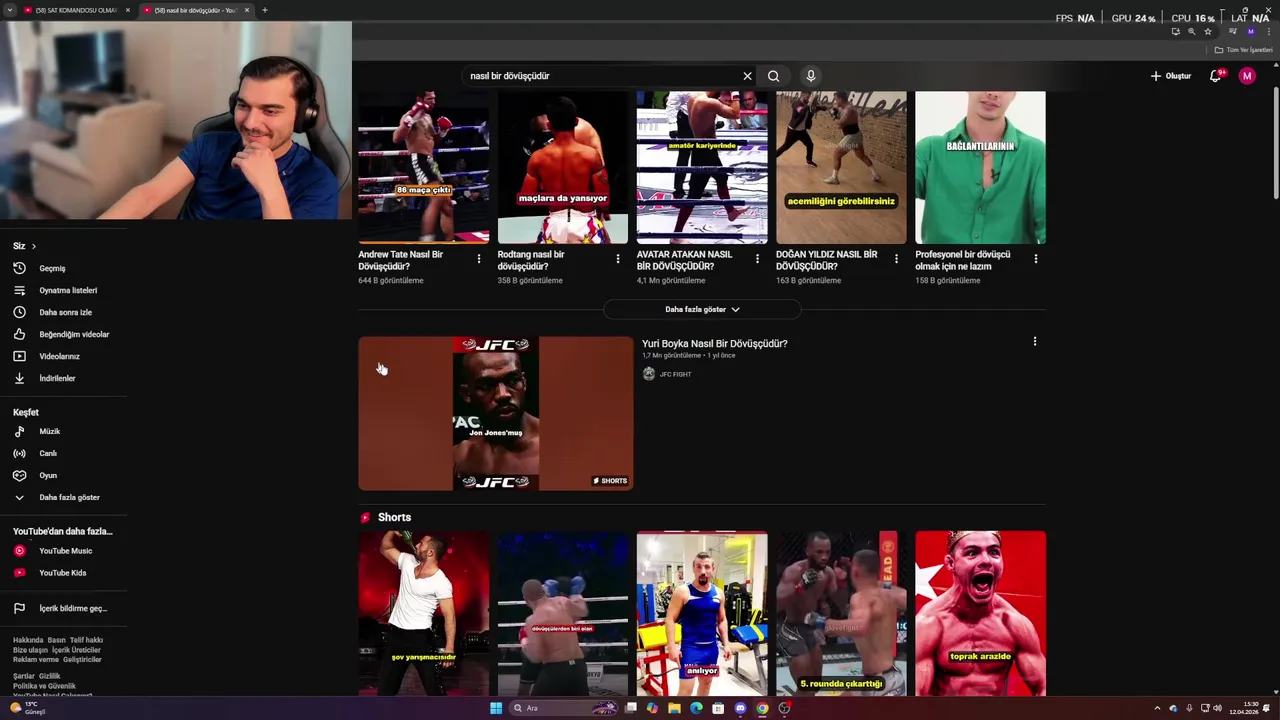The image size is (1280, 720).
Task: Click the Windows taskbar search box
Action: (565, 708)
